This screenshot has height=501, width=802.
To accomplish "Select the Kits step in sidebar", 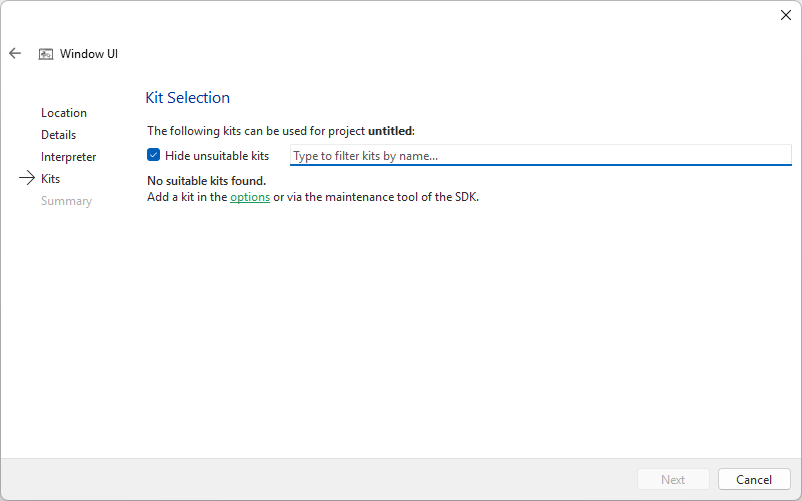I will [x=50, y=179].
